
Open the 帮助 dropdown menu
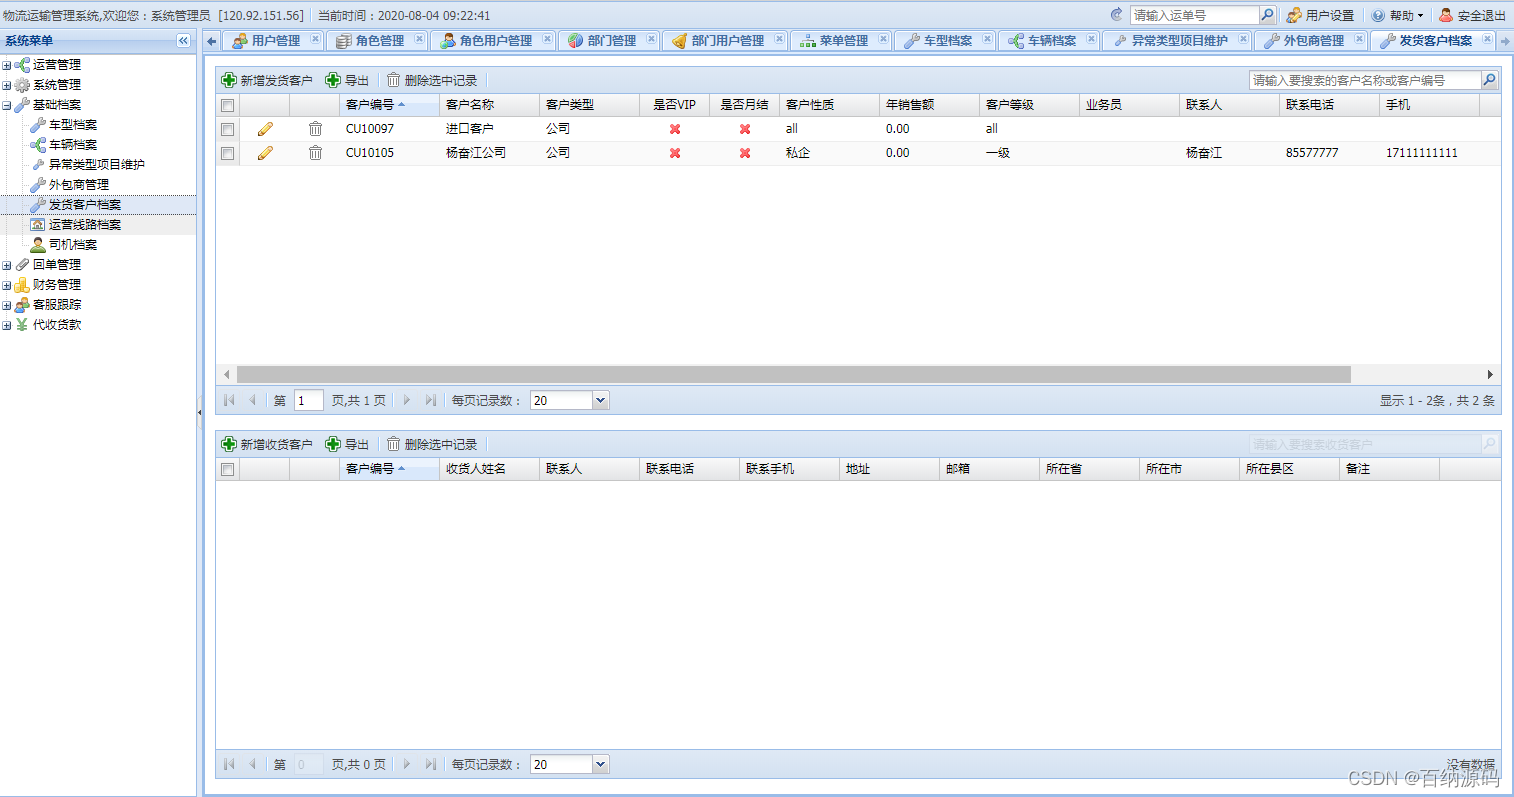click(x=1398, y=15)
